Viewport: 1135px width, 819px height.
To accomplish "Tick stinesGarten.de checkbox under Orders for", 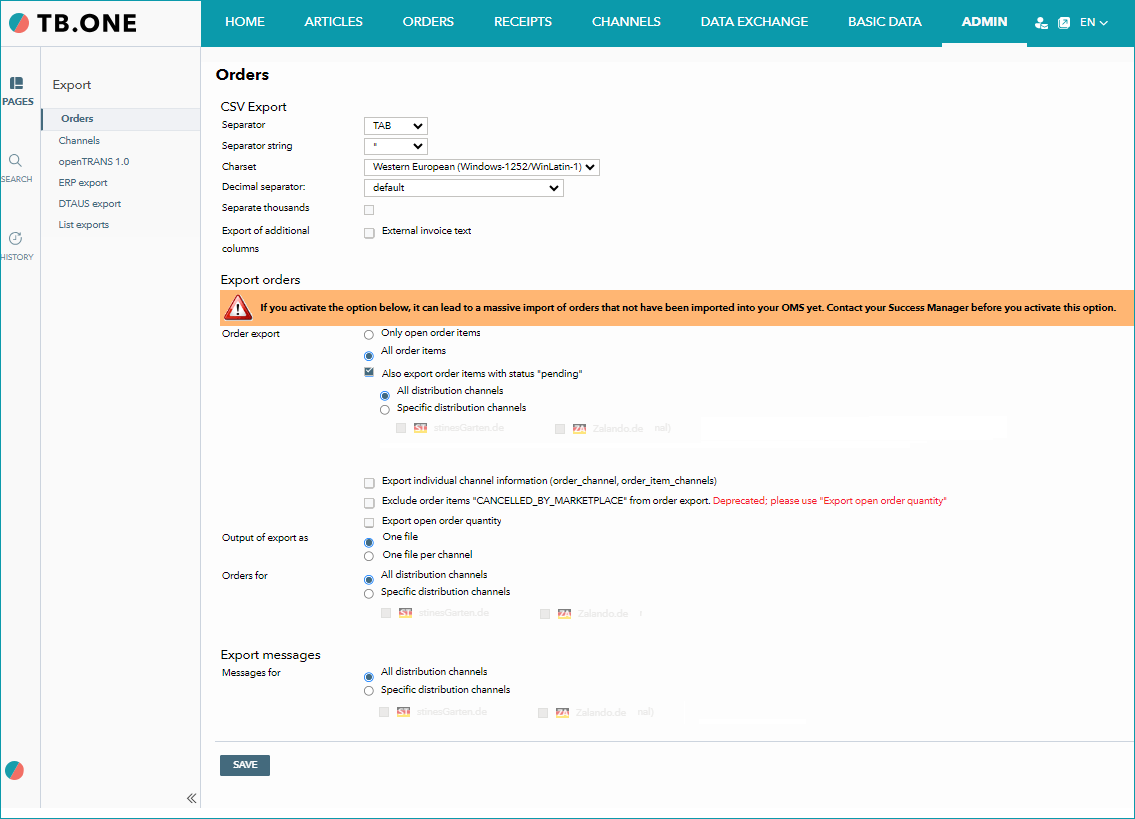I will click(x=386, y=613).
